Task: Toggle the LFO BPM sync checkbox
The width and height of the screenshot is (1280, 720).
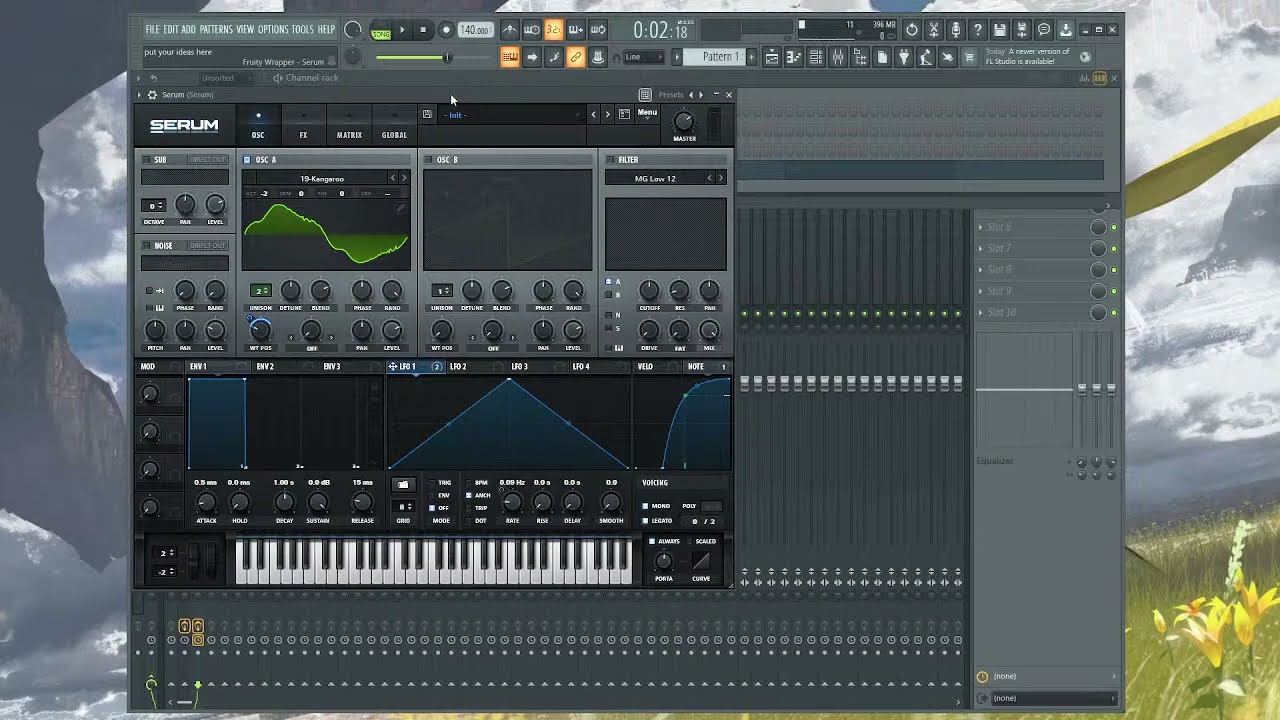Action: 468,483
